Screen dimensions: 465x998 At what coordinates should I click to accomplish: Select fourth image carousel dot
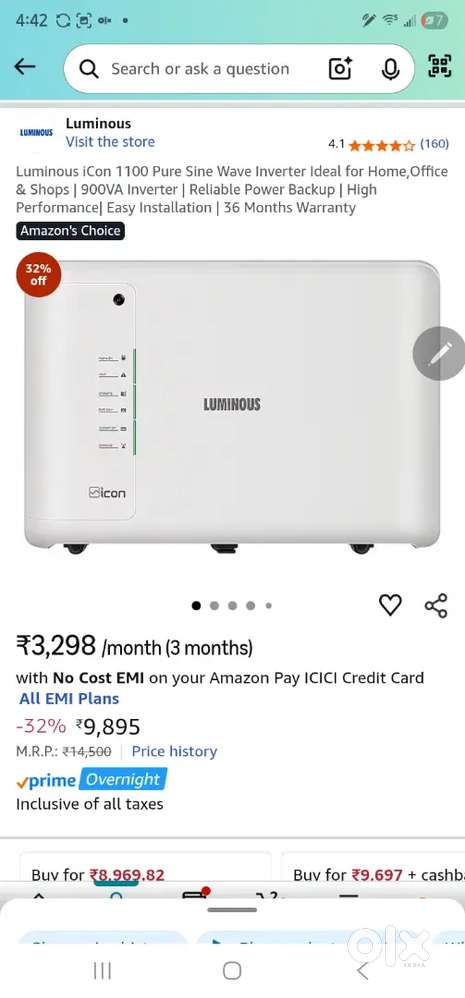tap(251, 605)
